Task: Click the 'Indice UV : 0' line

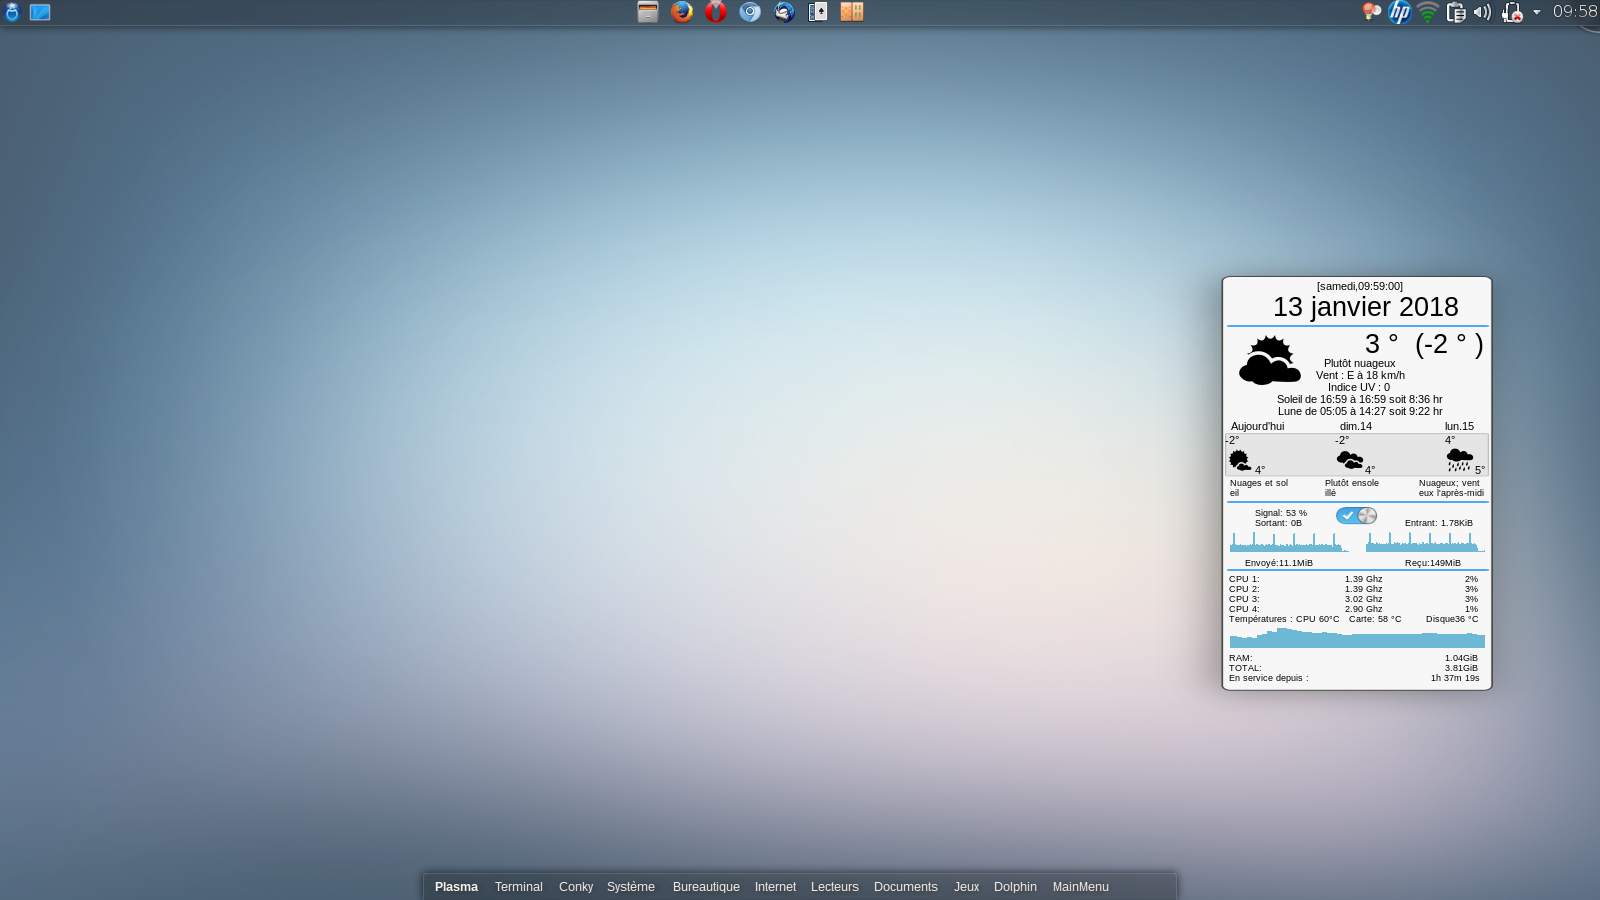Action: click(1359, 387)
